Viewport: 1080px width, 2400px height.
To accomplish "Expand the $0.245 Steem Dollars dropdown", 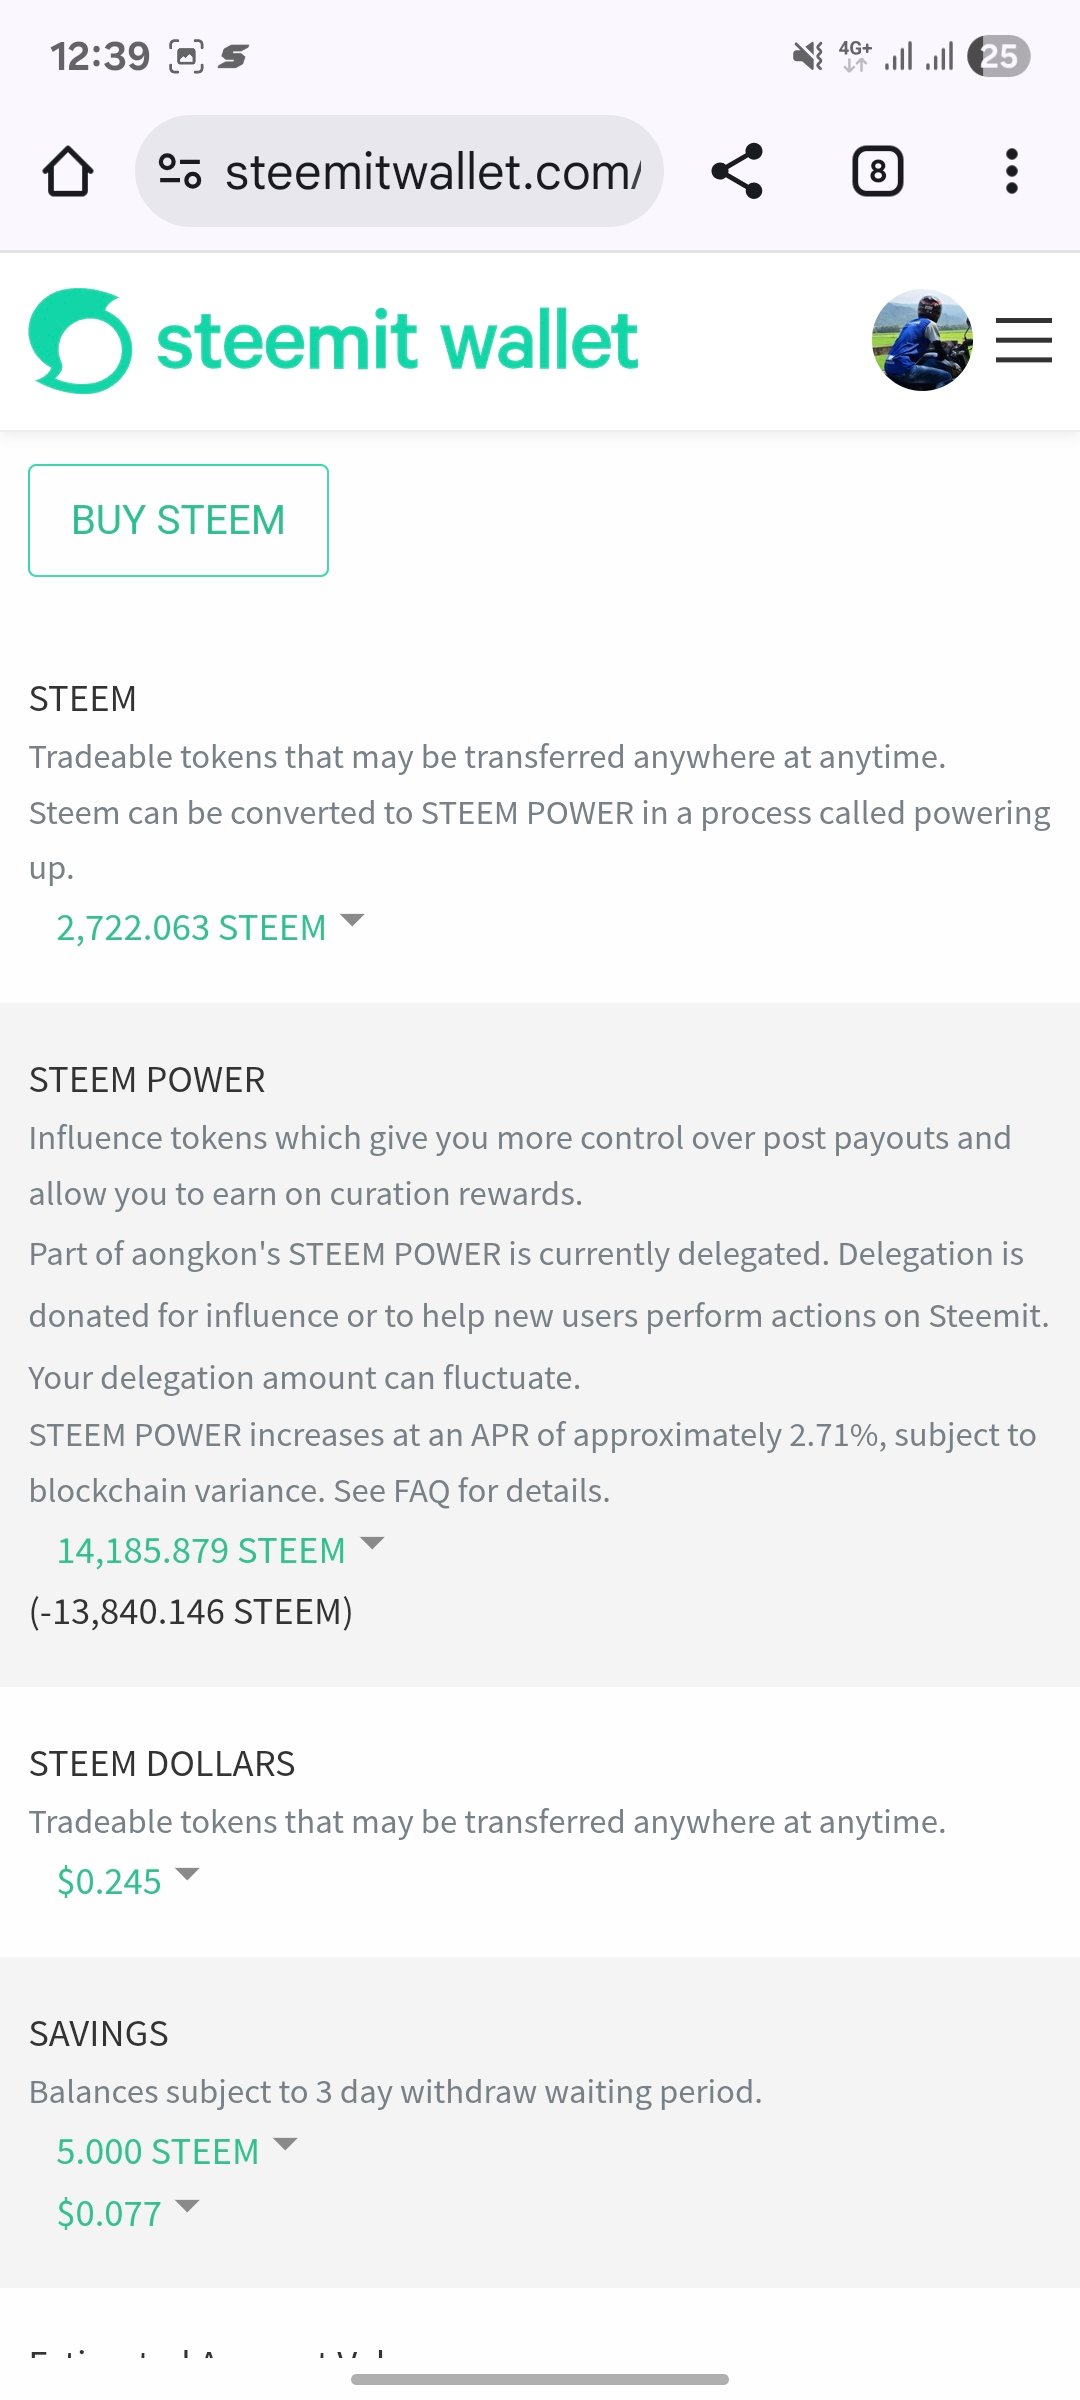I will 128,1881.
